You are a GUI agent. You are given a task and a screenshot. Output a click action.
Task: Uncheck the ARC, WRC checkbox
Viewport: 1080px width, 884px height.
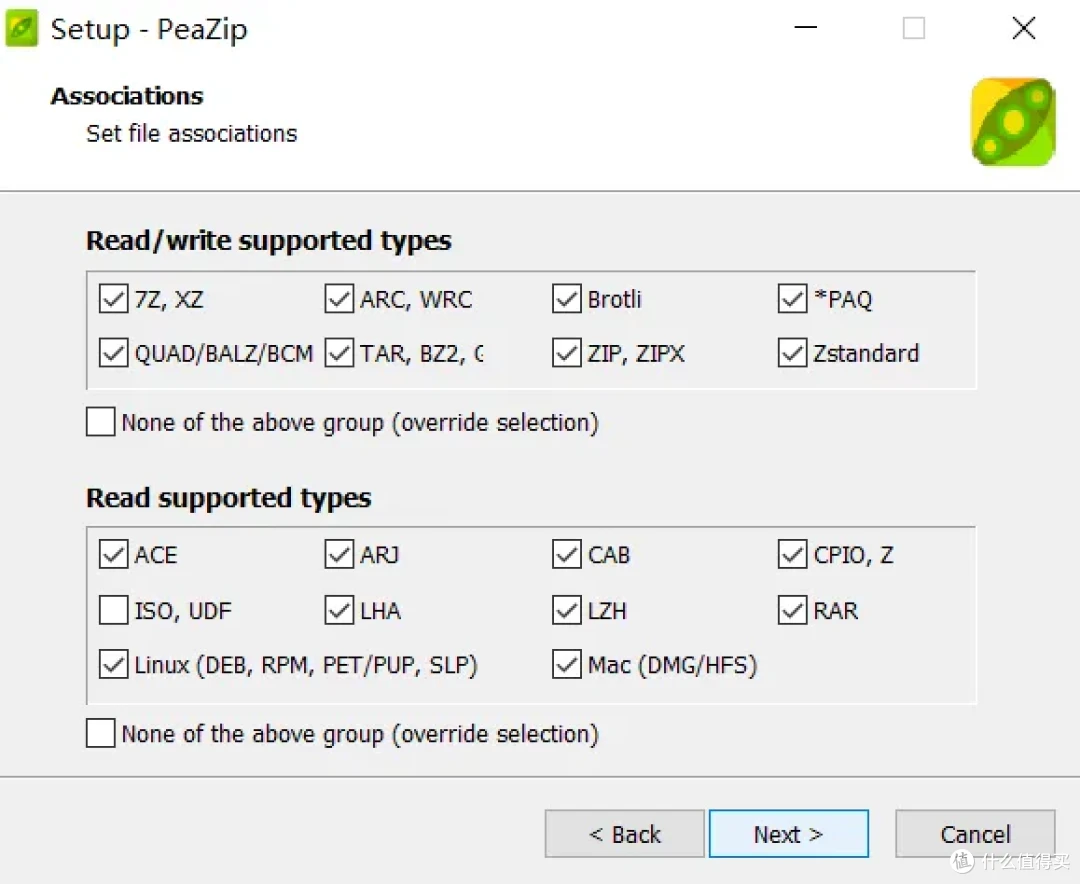point(339,299)
